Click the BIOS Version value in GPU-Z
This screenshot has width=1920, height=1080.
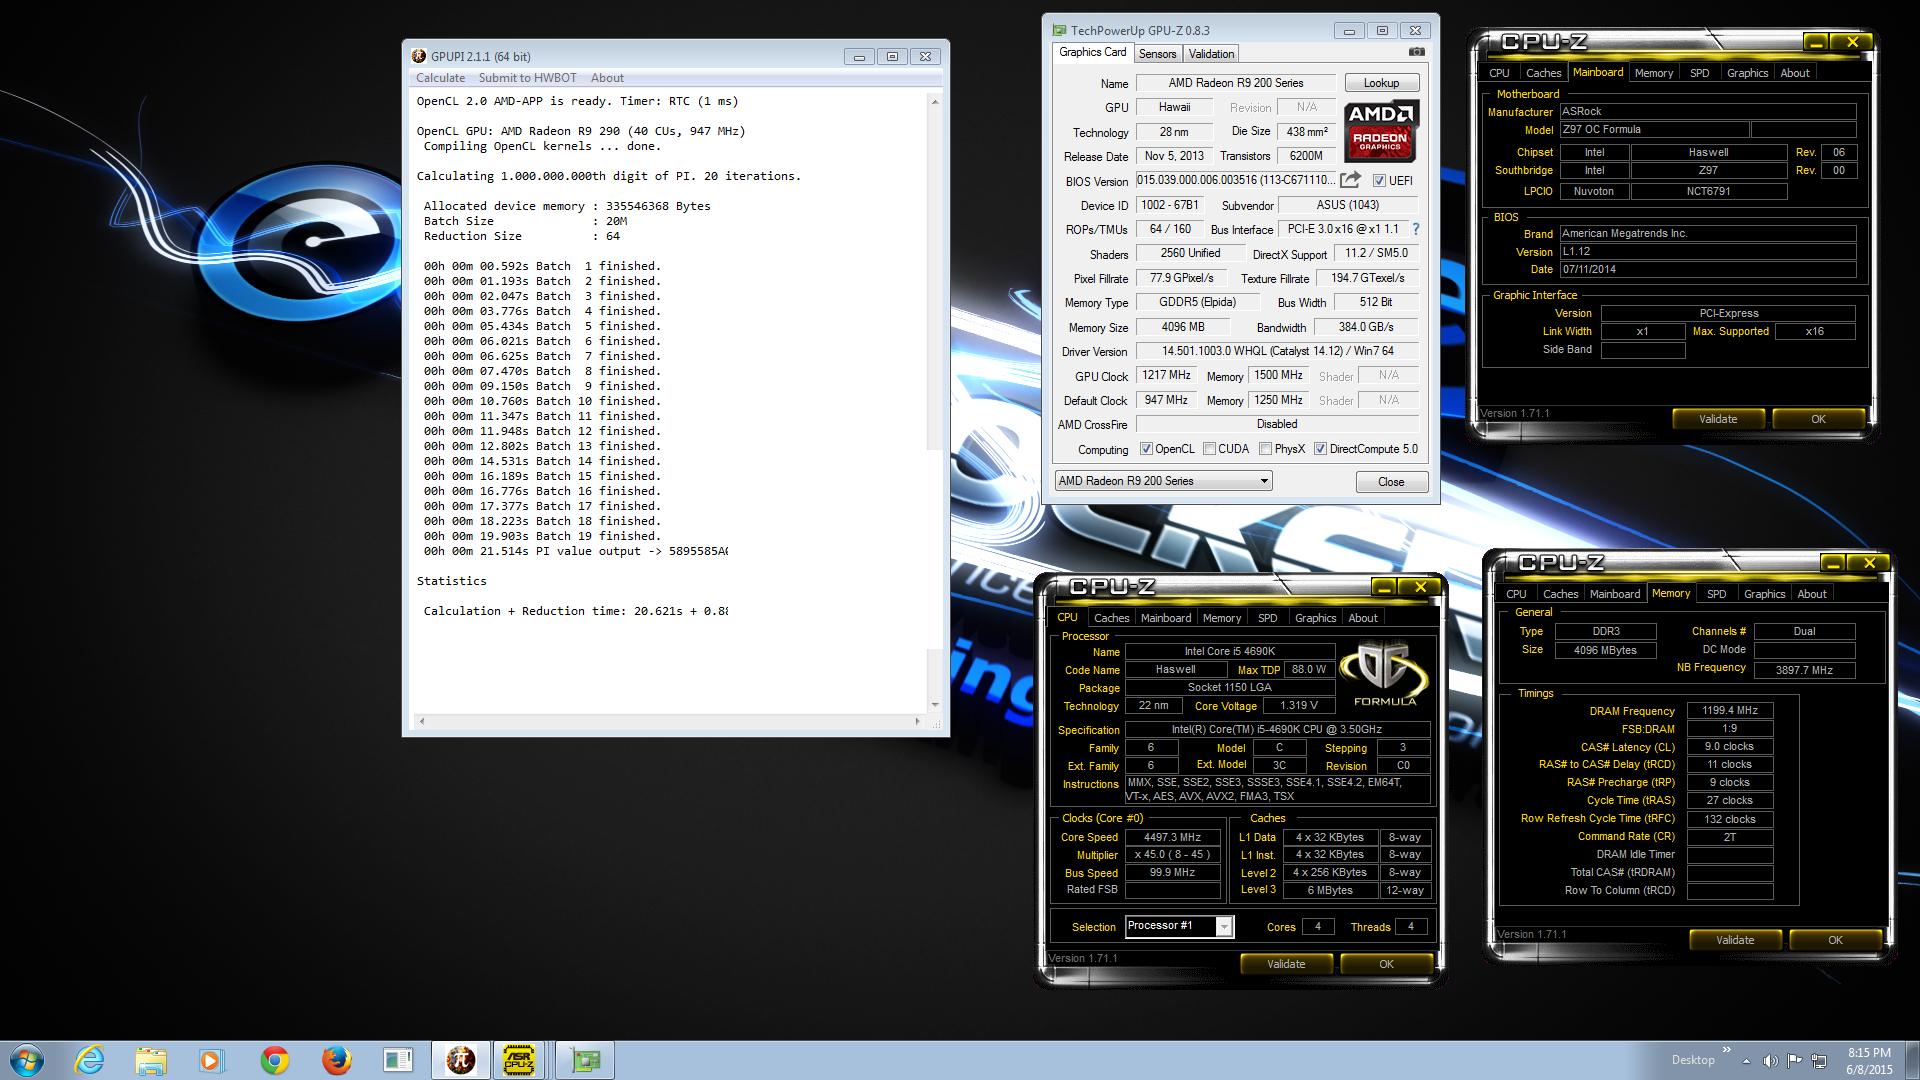(1235, 180)
